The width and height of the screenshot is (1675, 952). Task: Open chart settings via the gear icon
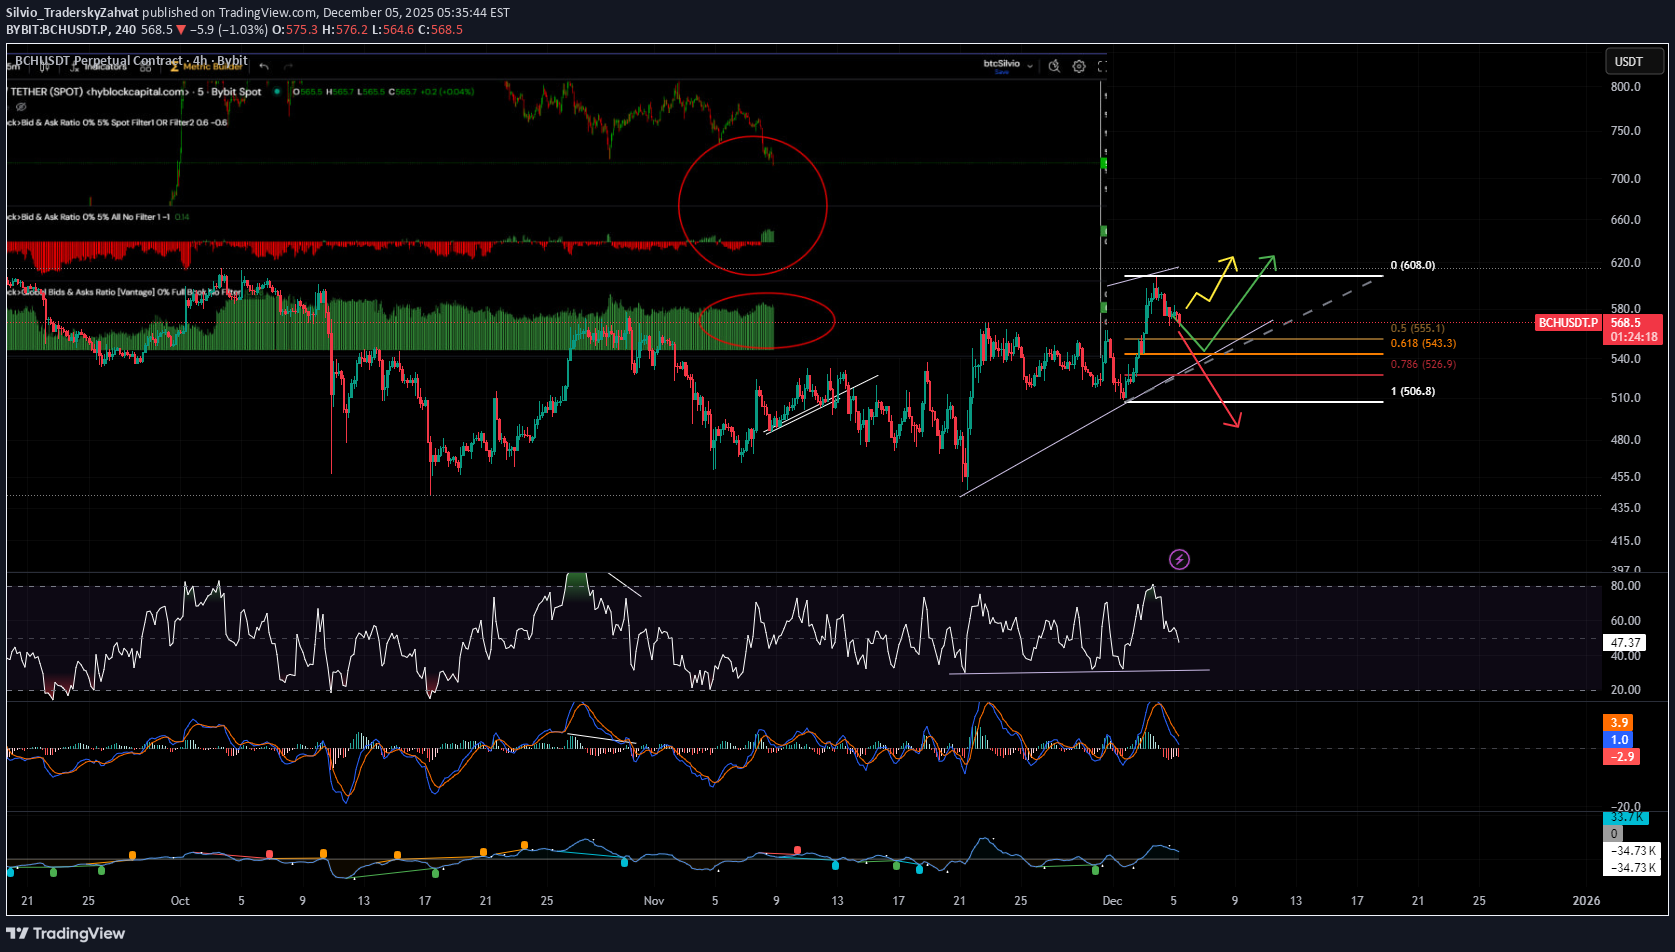[x=1079, y=66]
